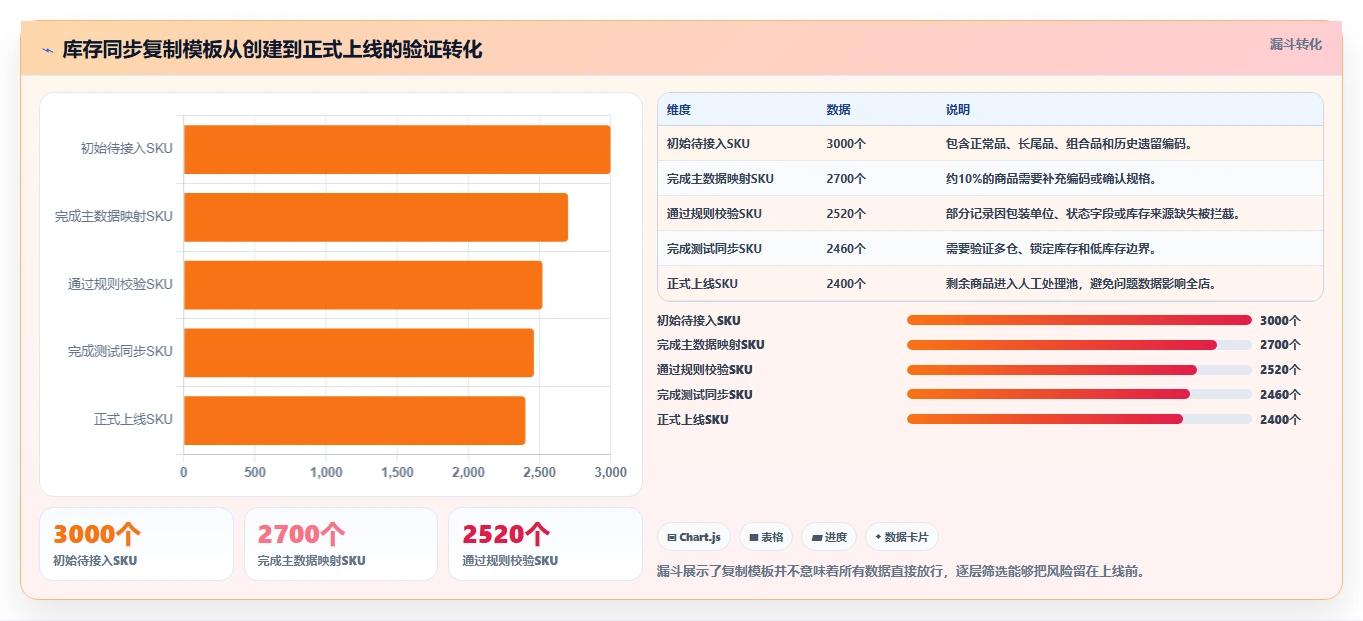Click the chart axis label 正式上线SKU
The height and width of the screenshot is (621, 1363).
coord(134,420)
